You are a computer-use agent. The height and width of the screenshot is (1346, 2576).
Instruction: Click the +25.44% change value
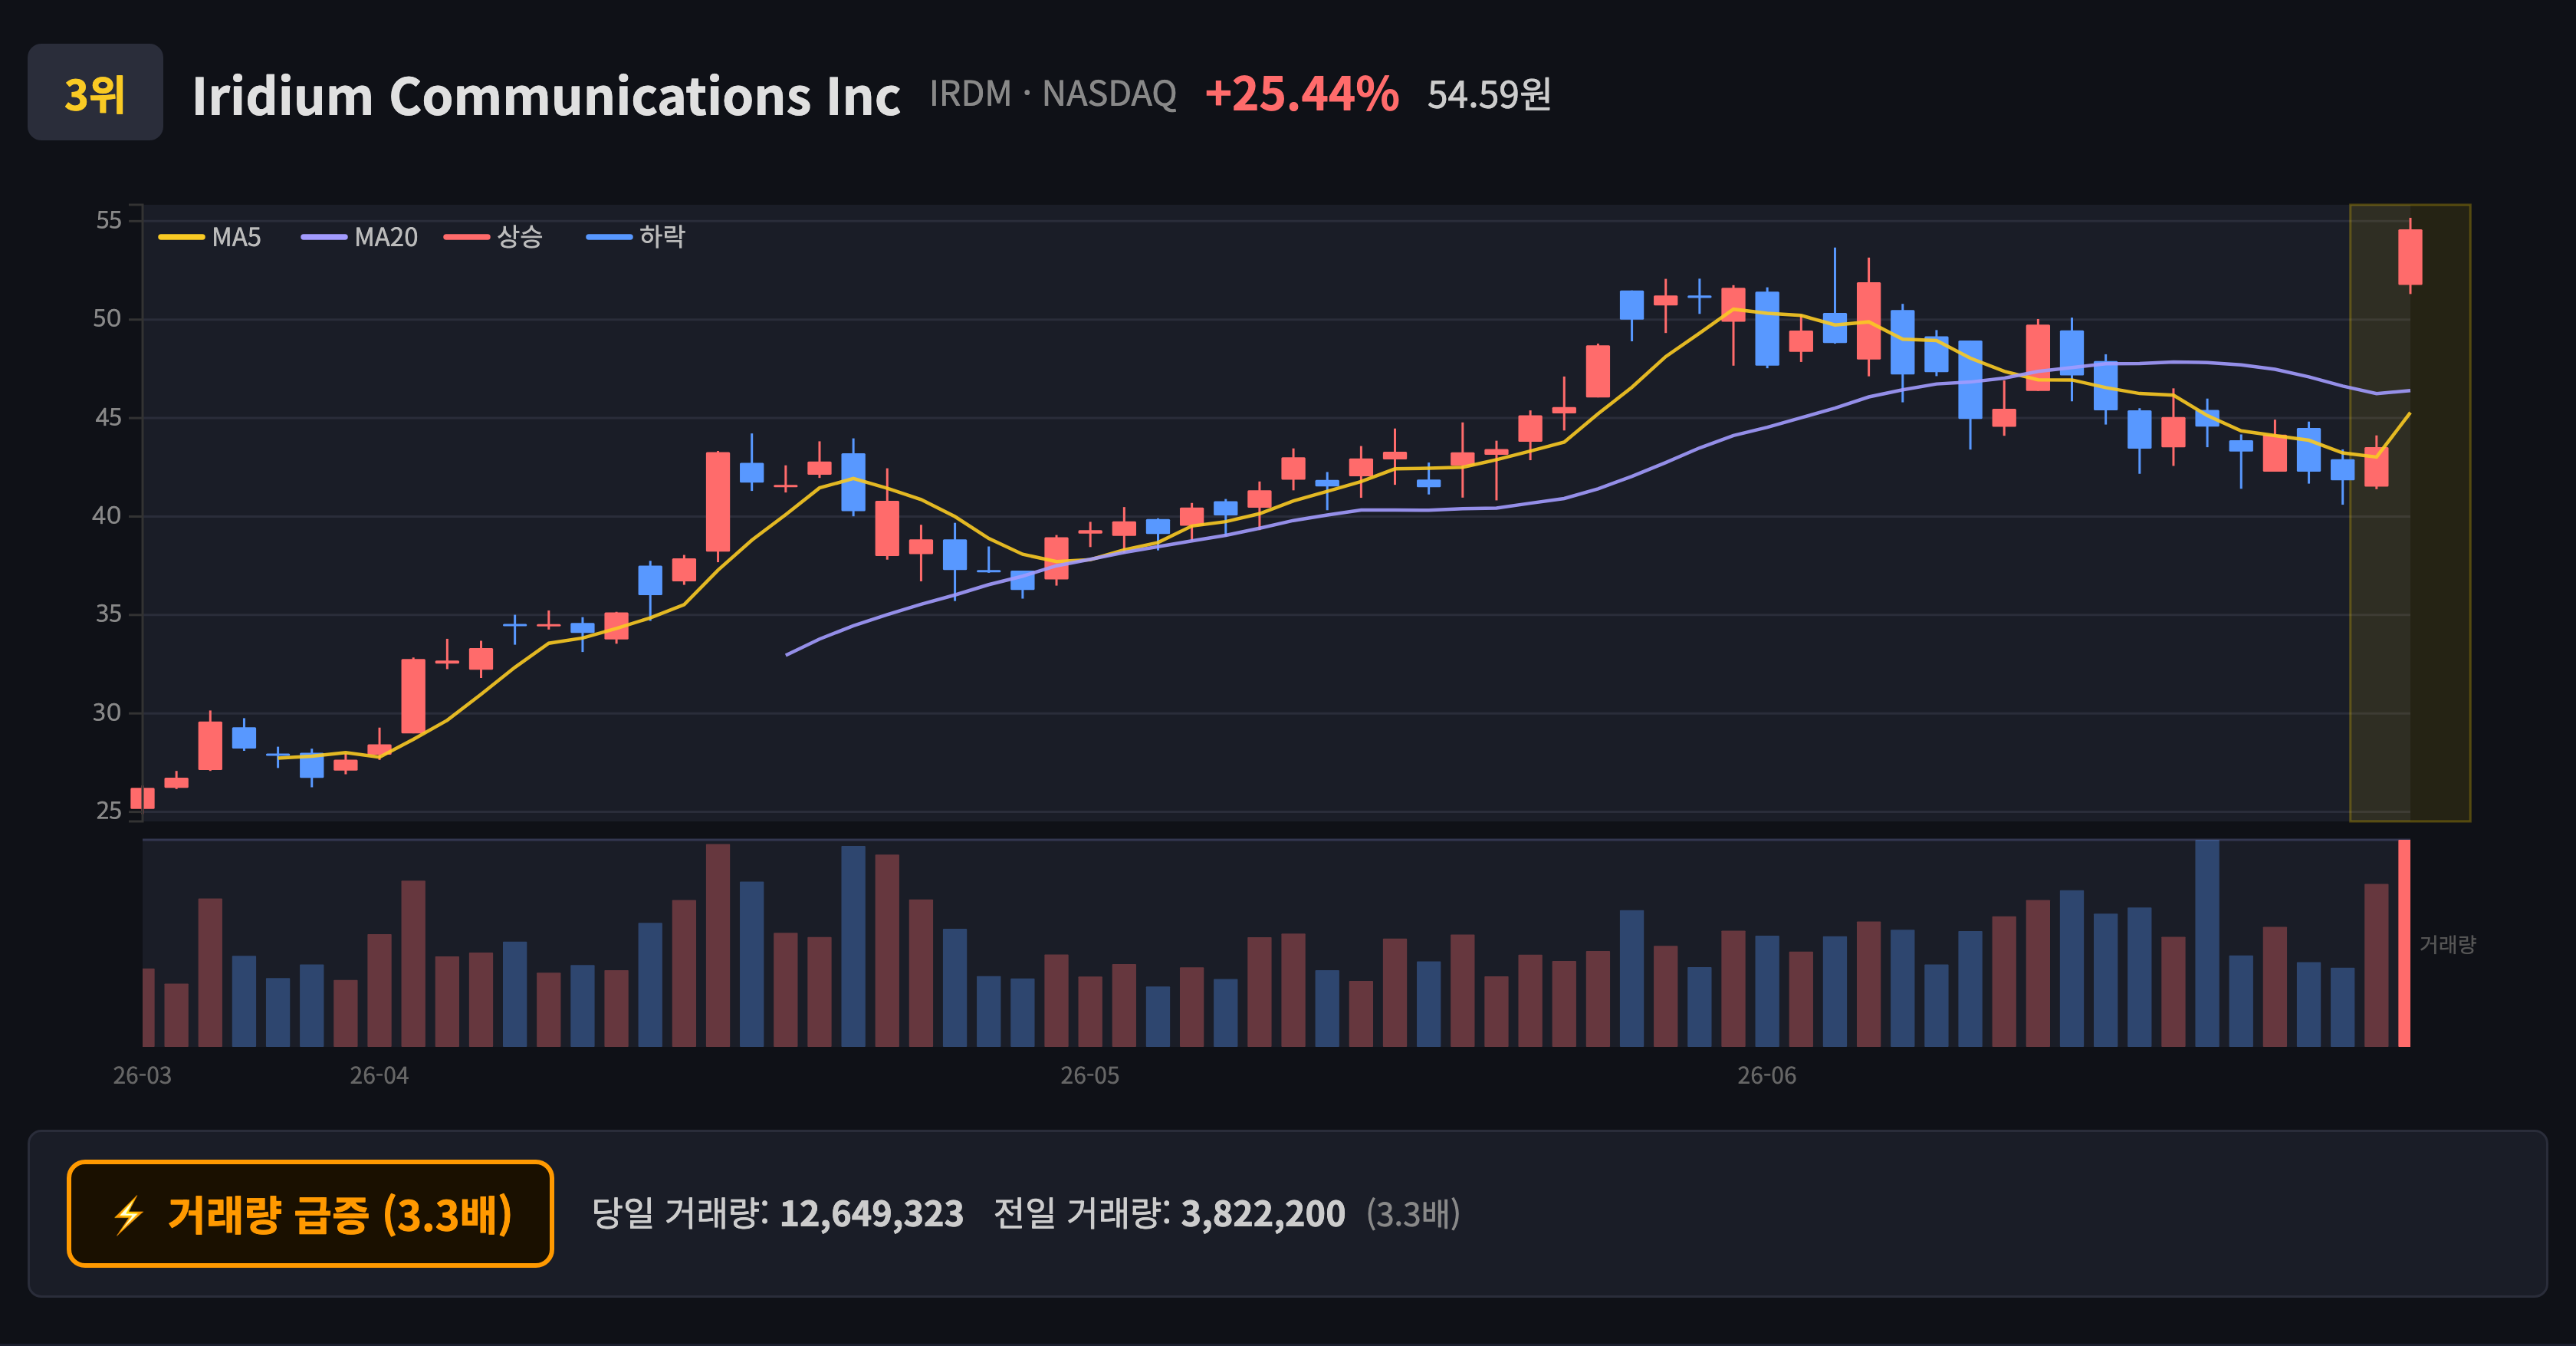(1302, 94)
